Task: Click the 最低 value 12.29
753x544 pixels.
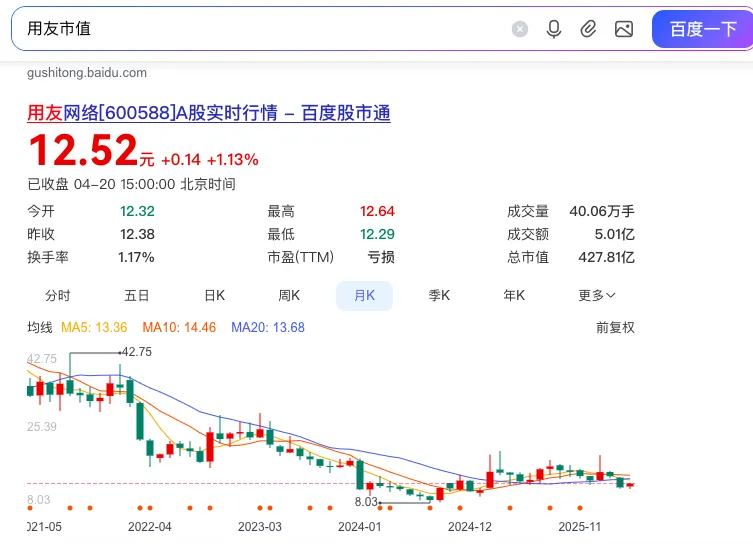Action: pos(377,234)
